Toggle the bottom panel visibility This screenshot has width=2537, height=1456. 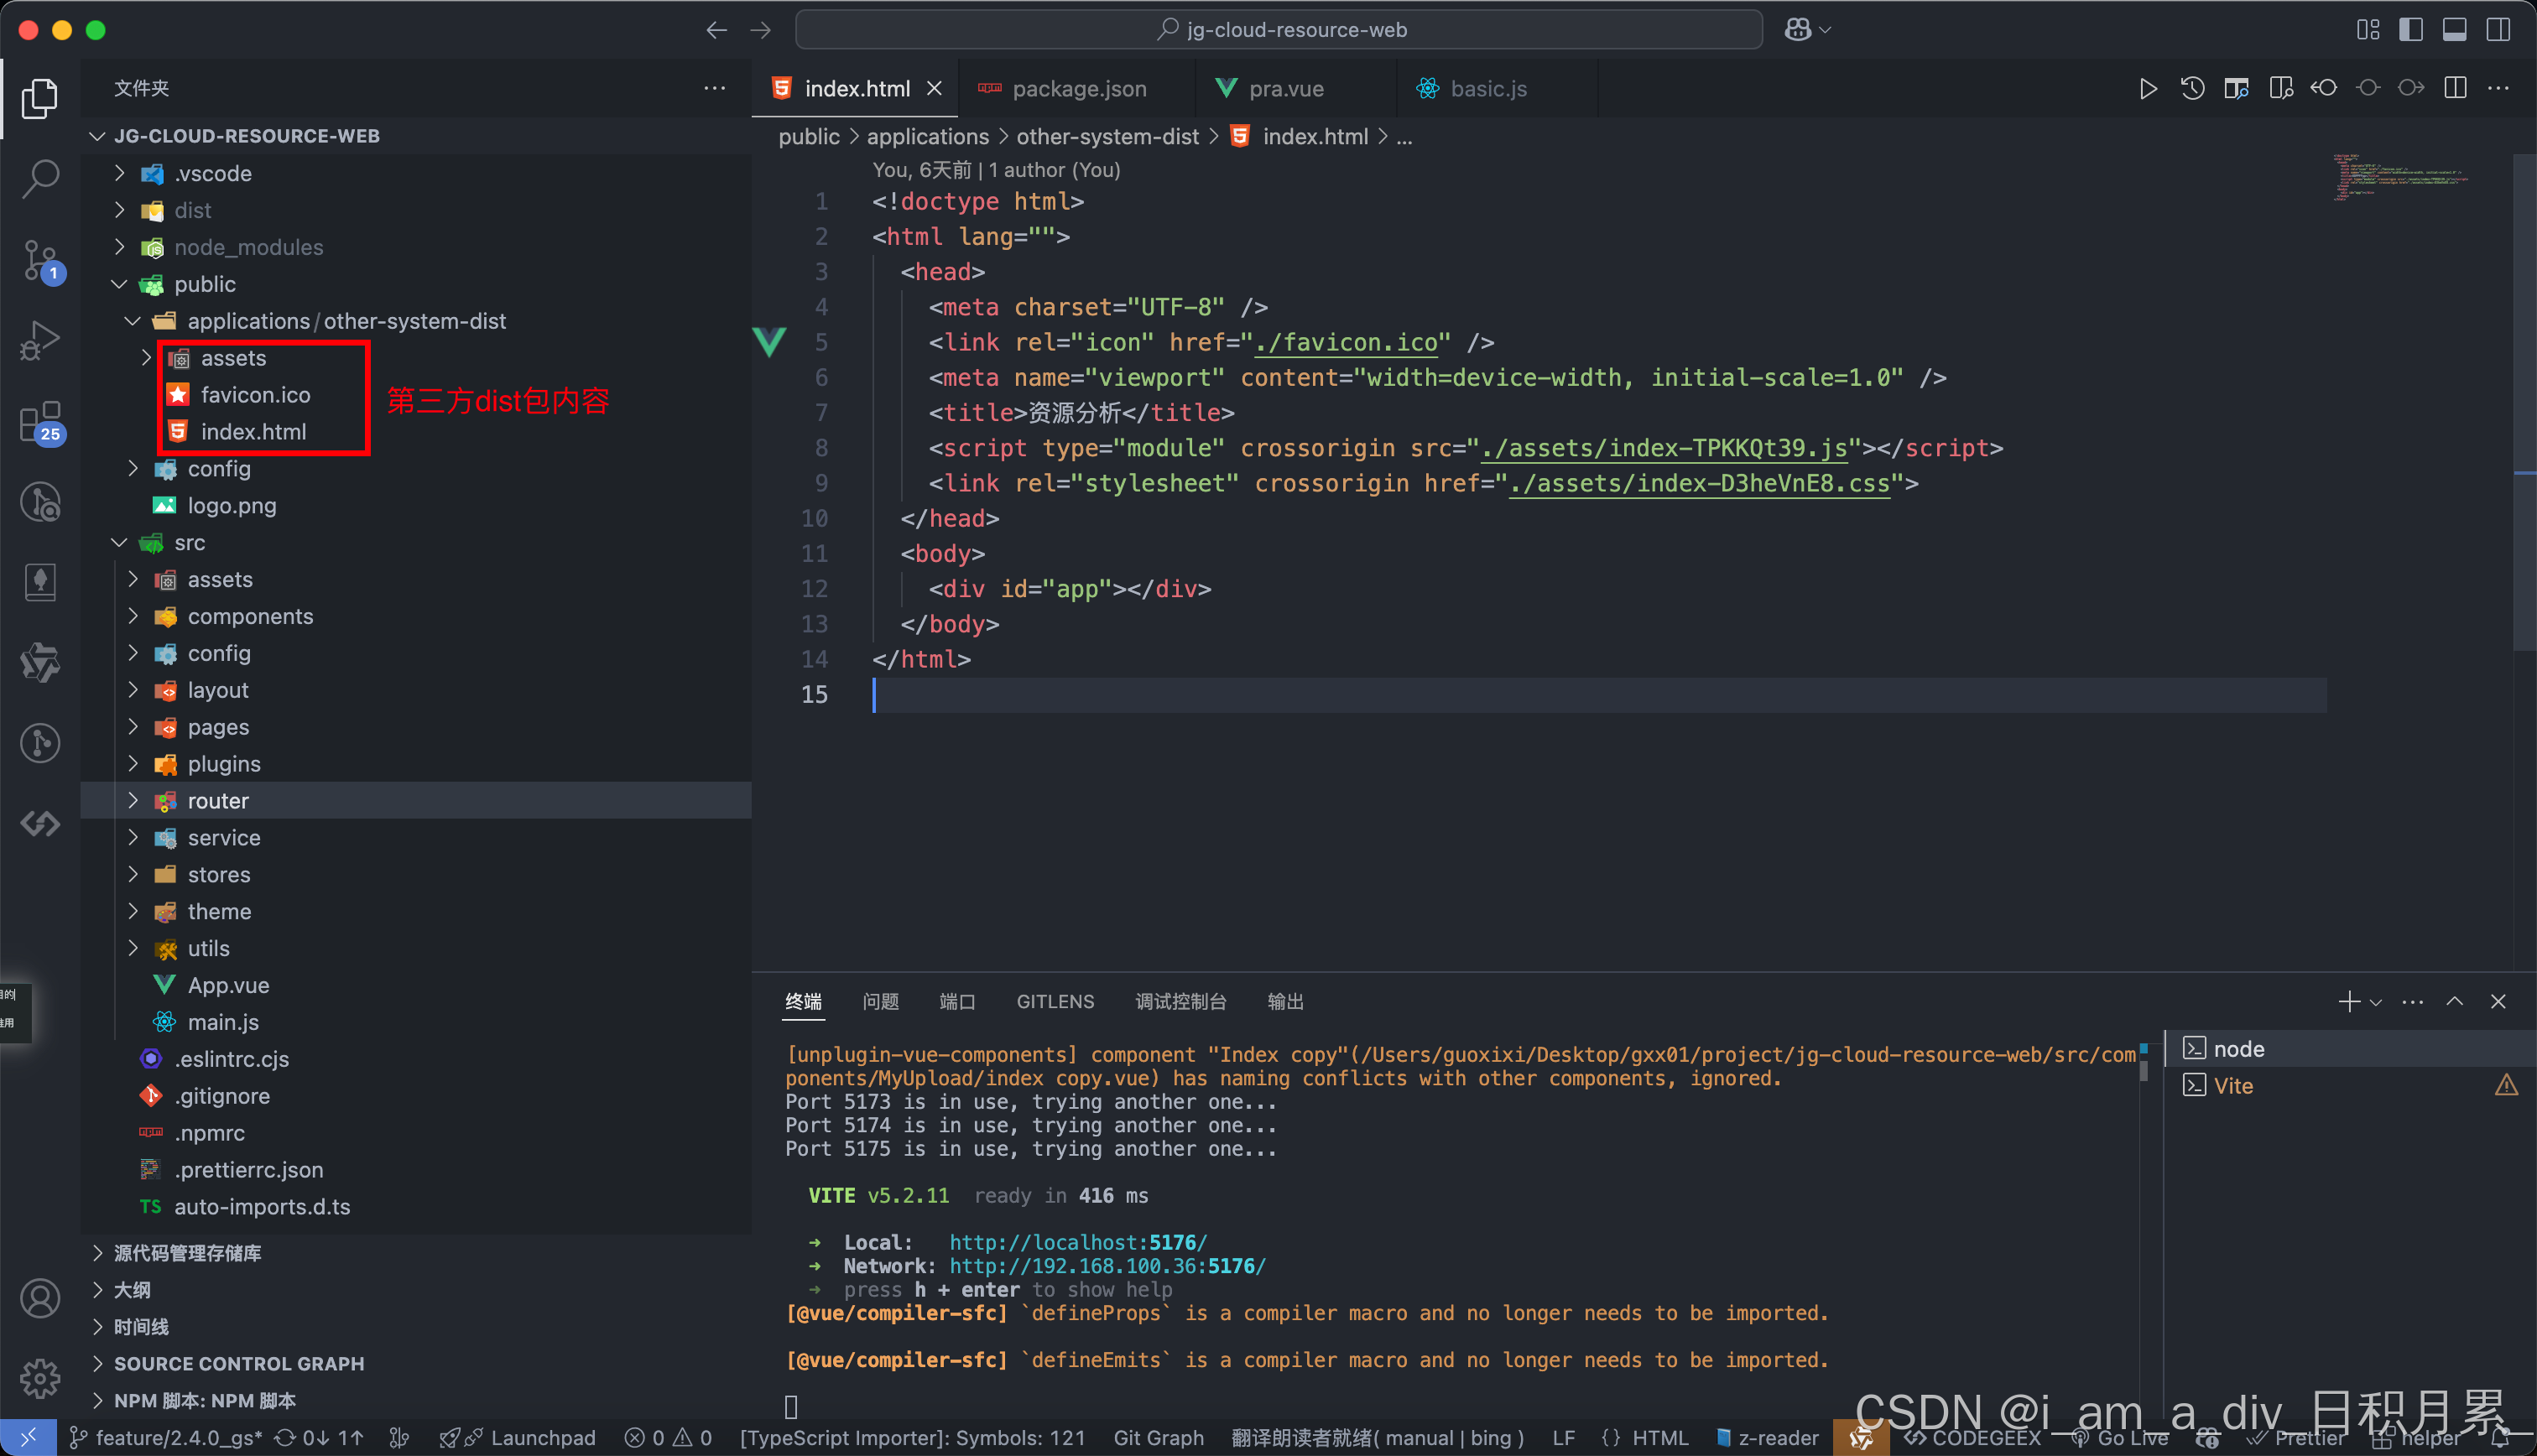(2454, 30)
